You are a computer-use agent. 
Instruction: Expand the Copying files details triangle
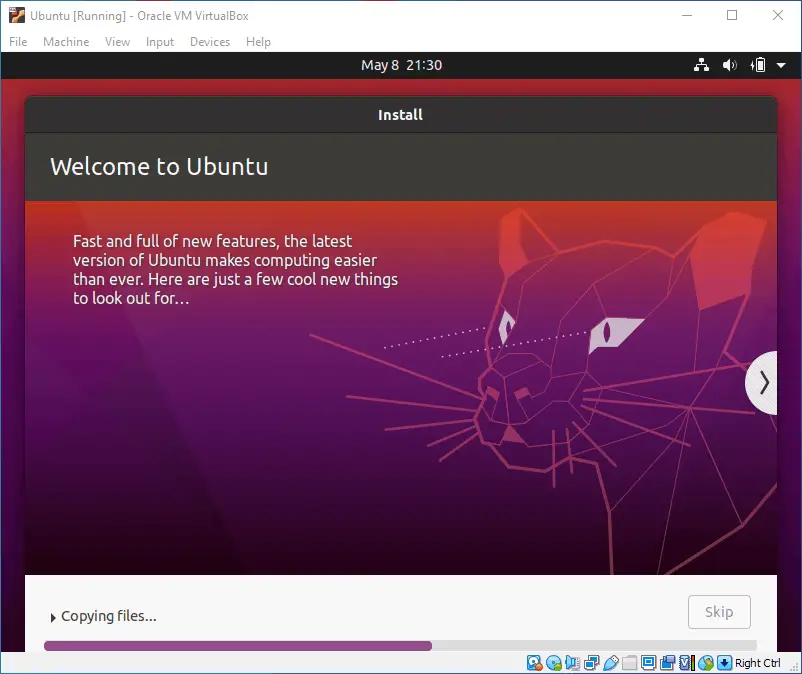53,618
